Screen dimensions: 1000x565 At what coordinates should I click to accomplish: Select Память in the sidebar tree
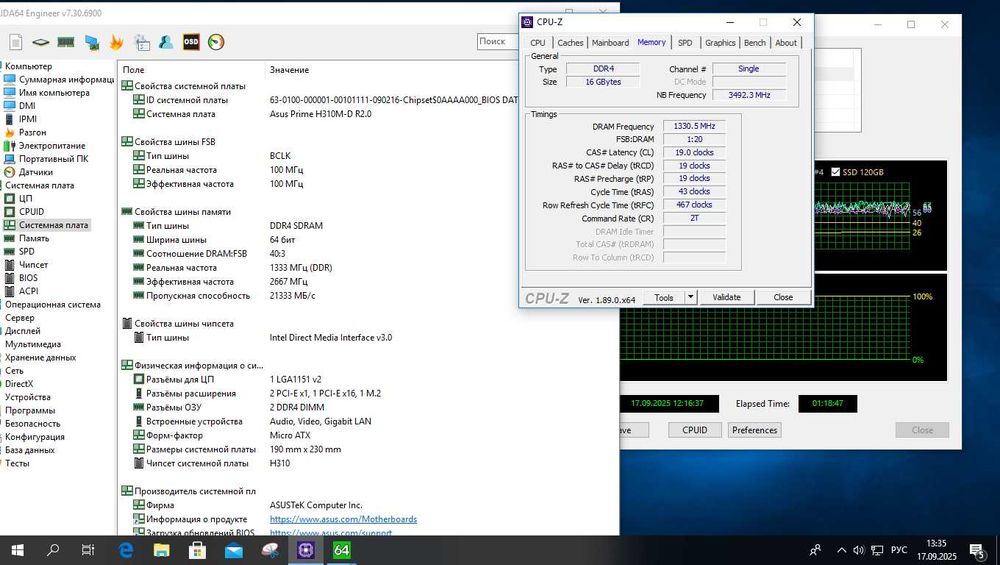pyautogui.click(x=34, y=238)
